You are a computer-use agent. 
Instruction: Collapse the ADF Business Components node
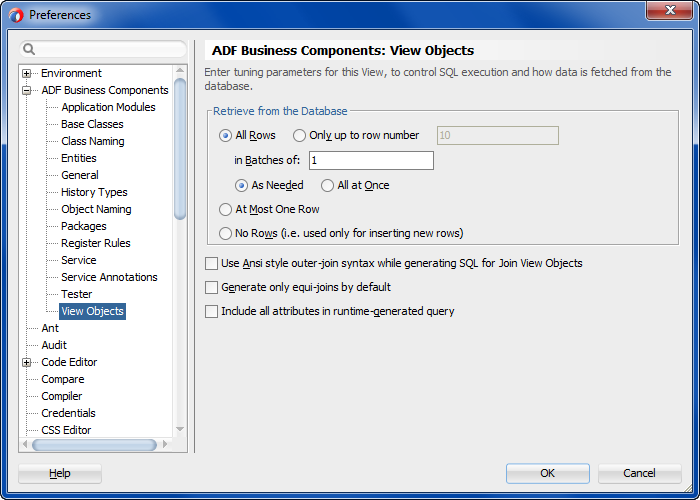[x=27, y=91]
